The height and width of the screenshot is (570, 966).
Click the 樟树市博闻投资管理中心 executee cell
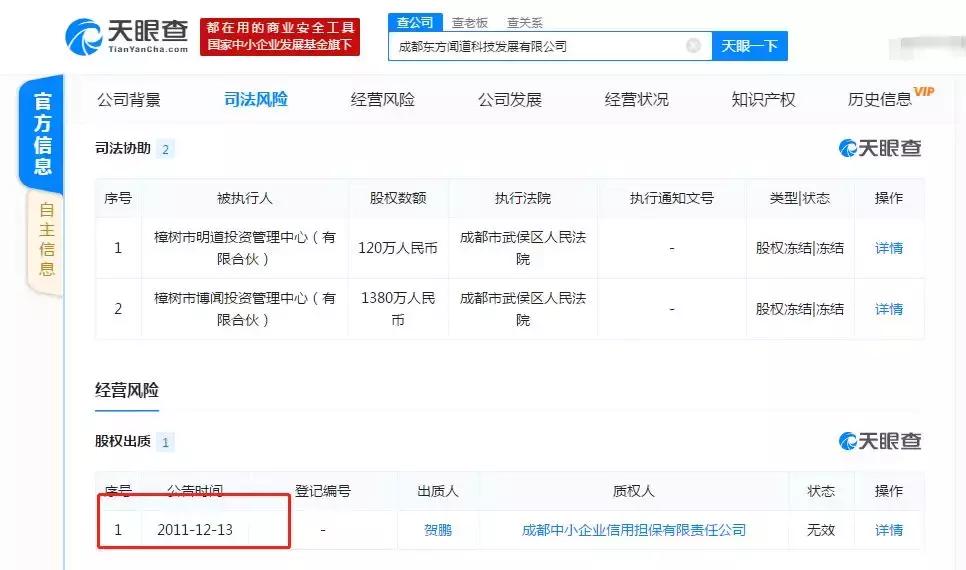pos(245,309)
